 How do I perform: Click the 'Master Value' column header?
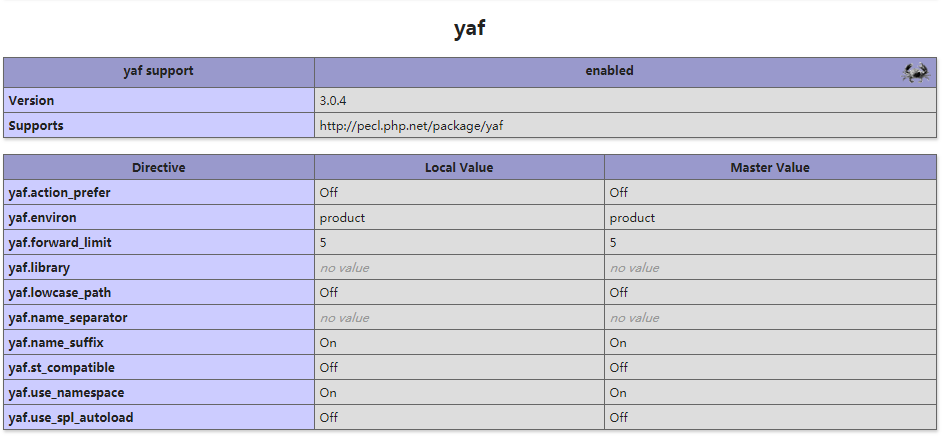pos(770,168)
